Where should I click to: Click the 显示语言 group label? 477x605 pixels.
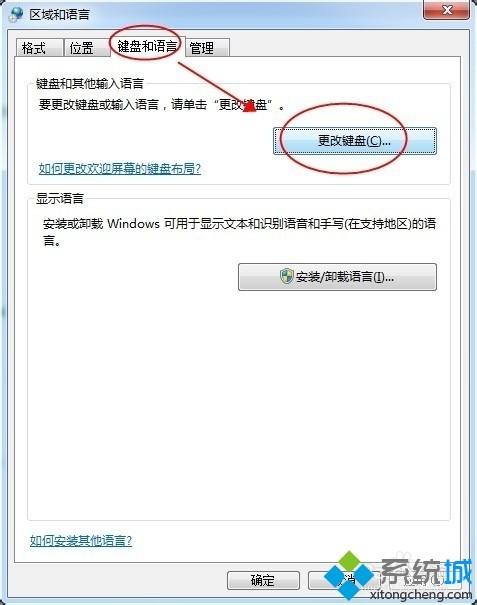click(60, 198)
